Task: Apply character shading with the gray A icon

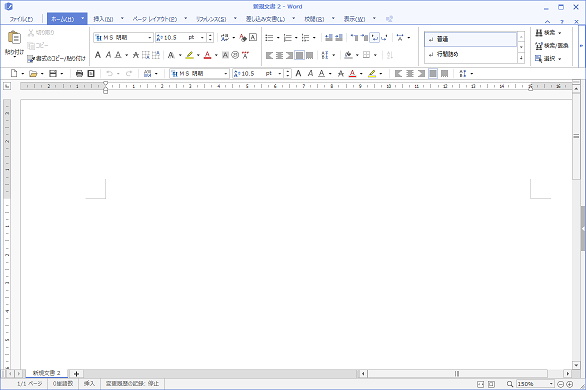Action: 225,55
